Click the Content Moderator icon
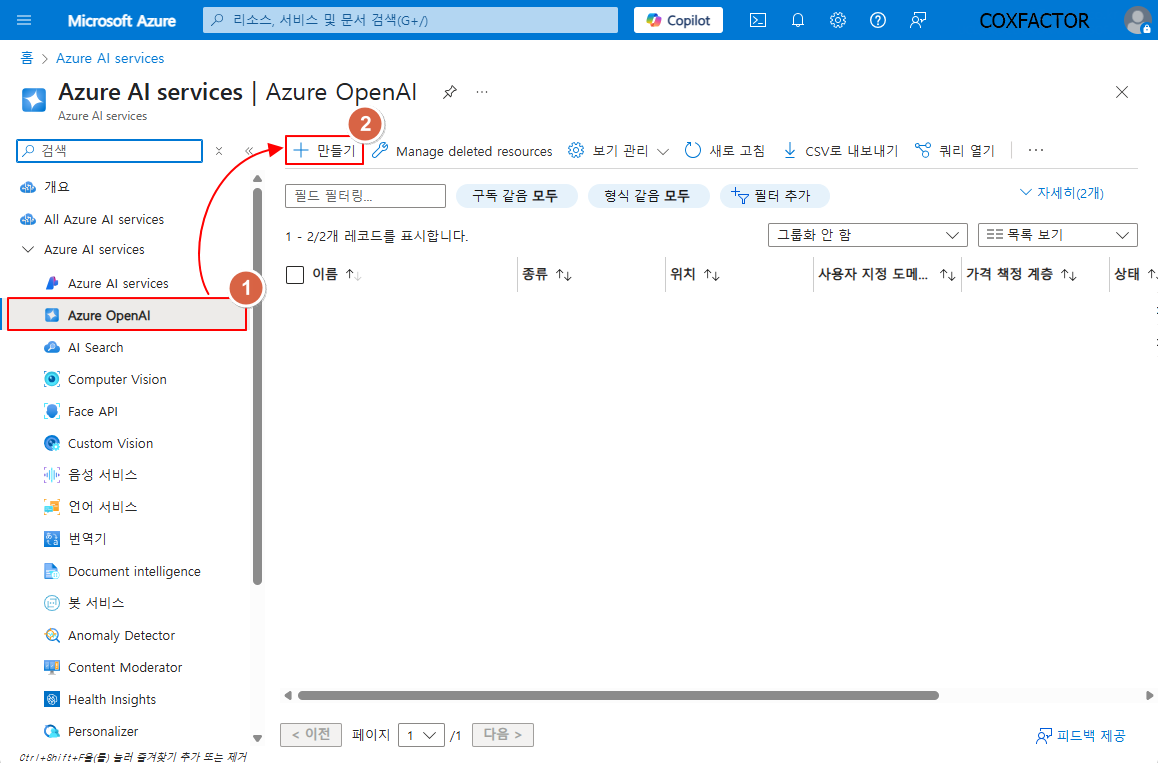Screen dimensions: 1158x763 click(52, 667)
